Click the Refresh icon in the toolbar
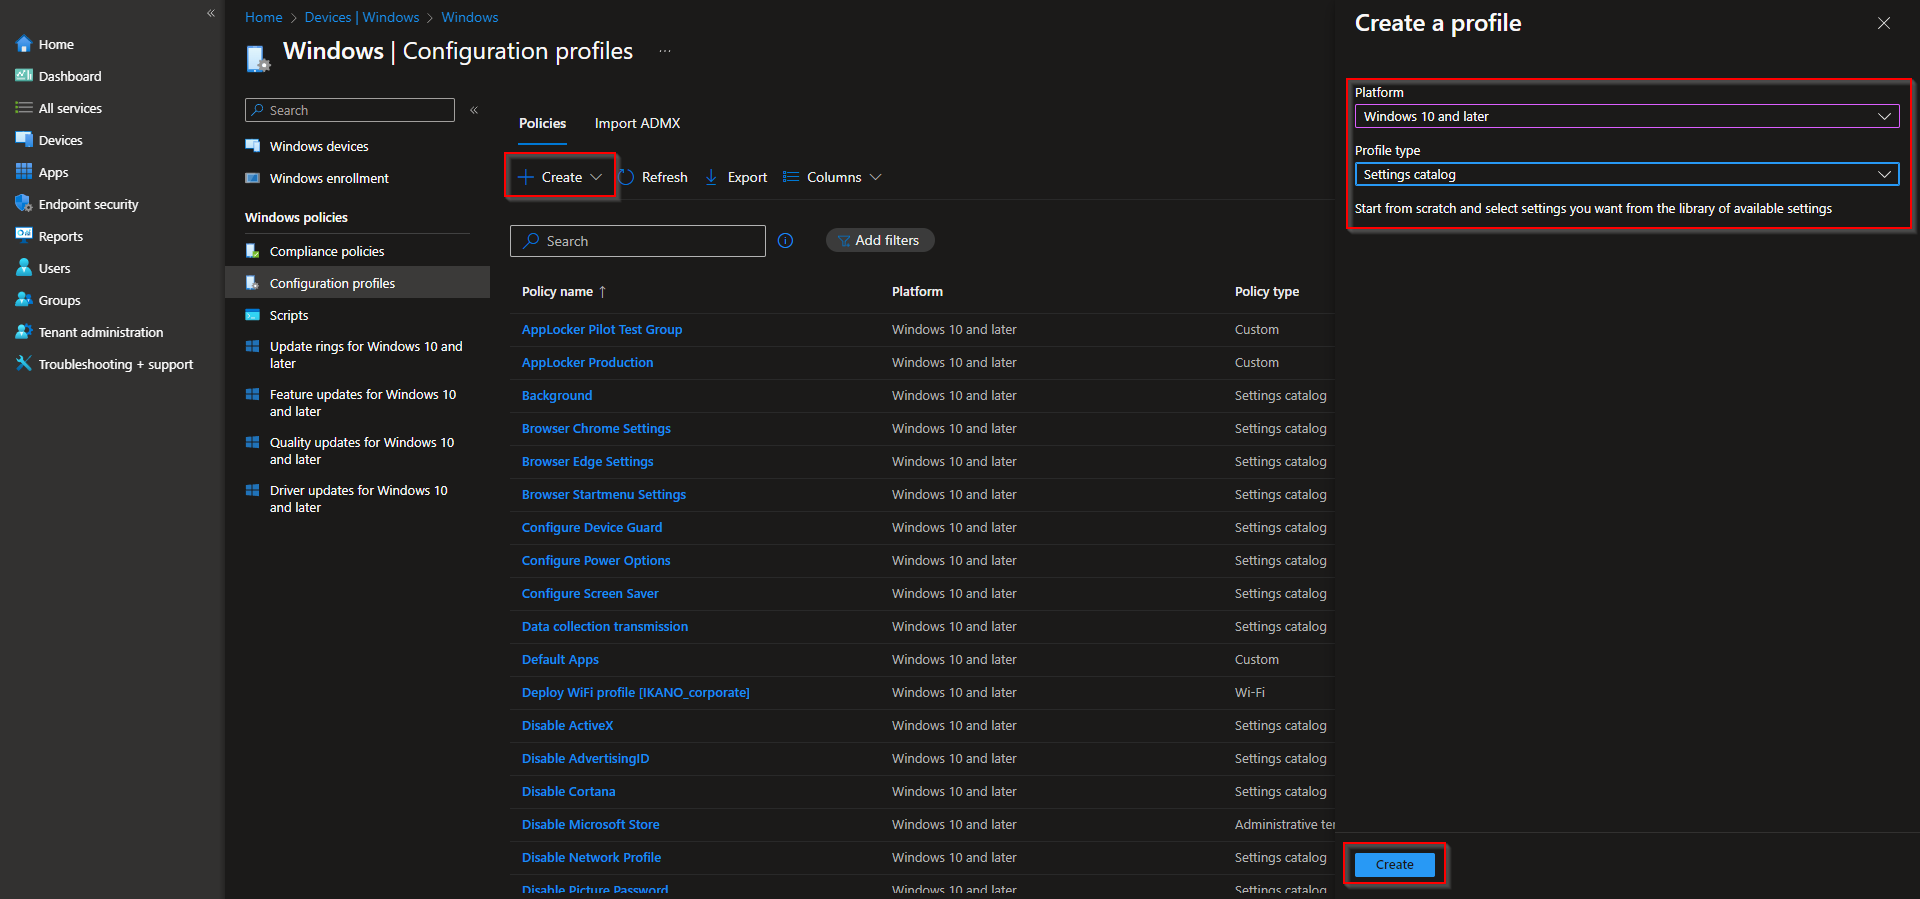This screenshot has height=899, width=1920. tap(627, 177)
